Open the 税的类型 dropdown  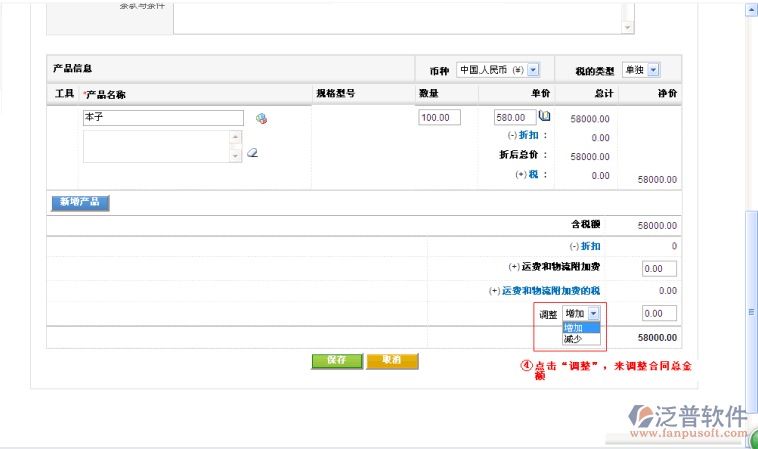653,70
